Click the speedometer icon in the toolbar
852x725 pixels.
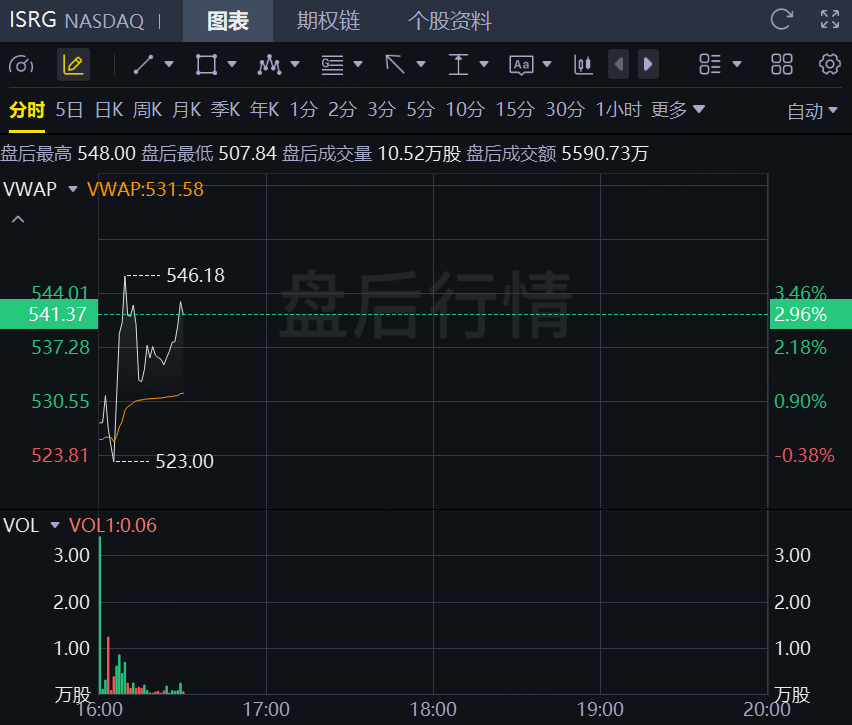[21, 65]
